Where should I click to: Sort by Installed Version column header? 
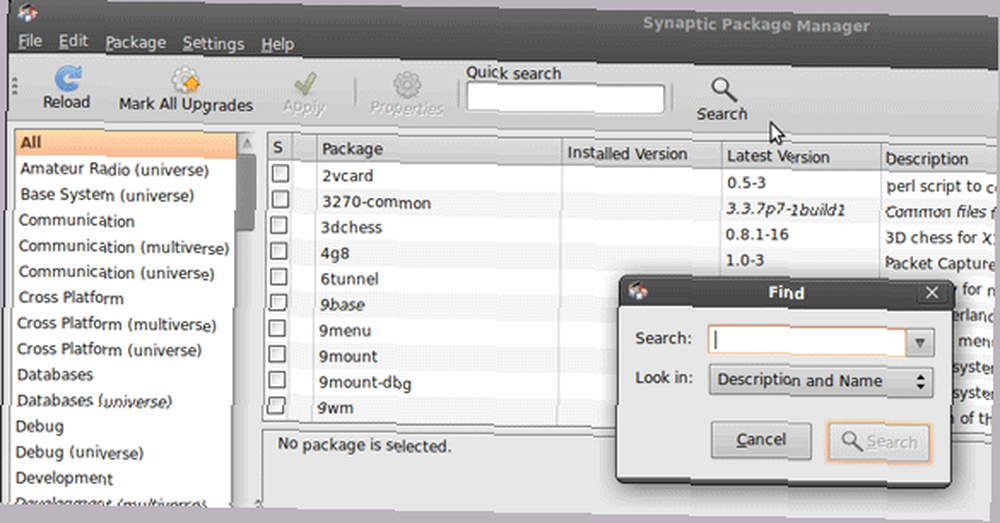click(x=642, y=154)
